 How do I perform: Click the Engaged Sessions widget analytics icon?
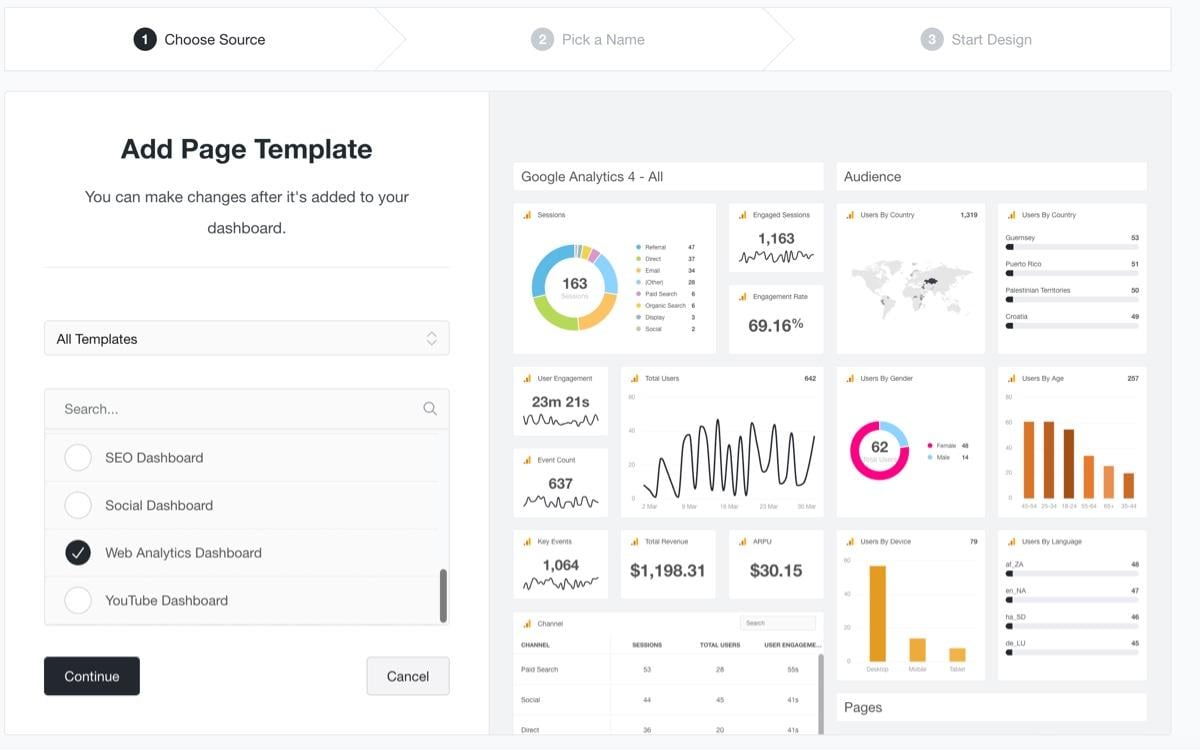point(743,215)
